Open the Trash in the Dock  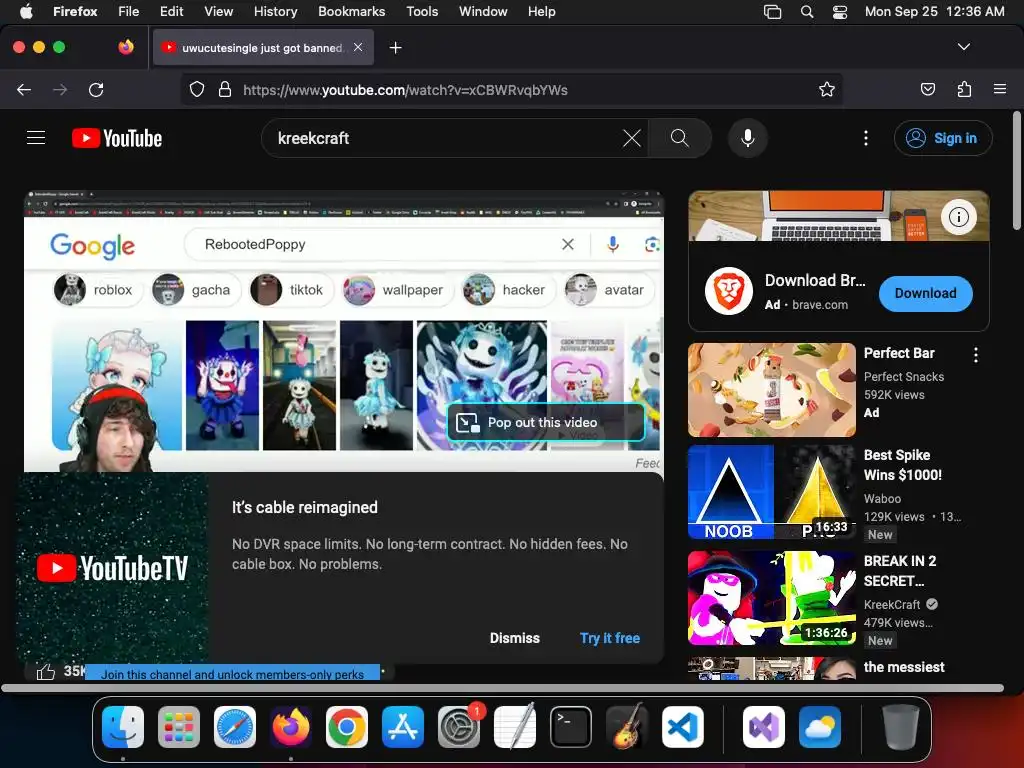pyautogui.click(x=901, y=727)
